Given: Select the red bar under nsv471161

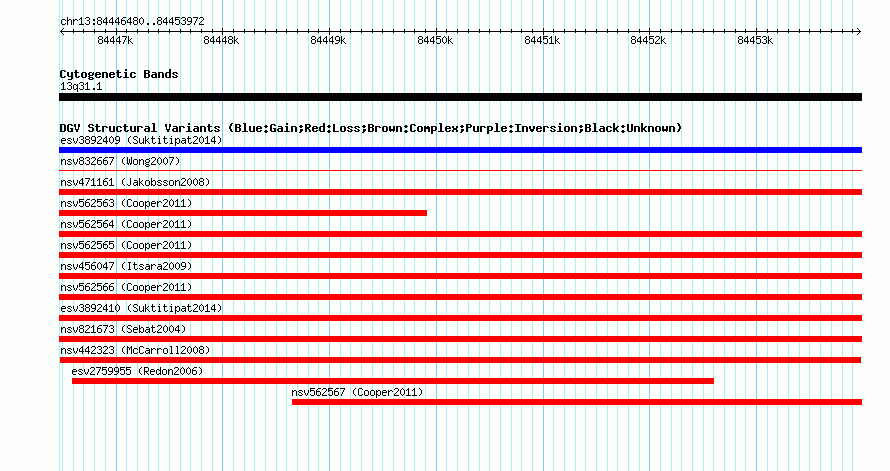Looking at the screenshot, I should [460, 192].
